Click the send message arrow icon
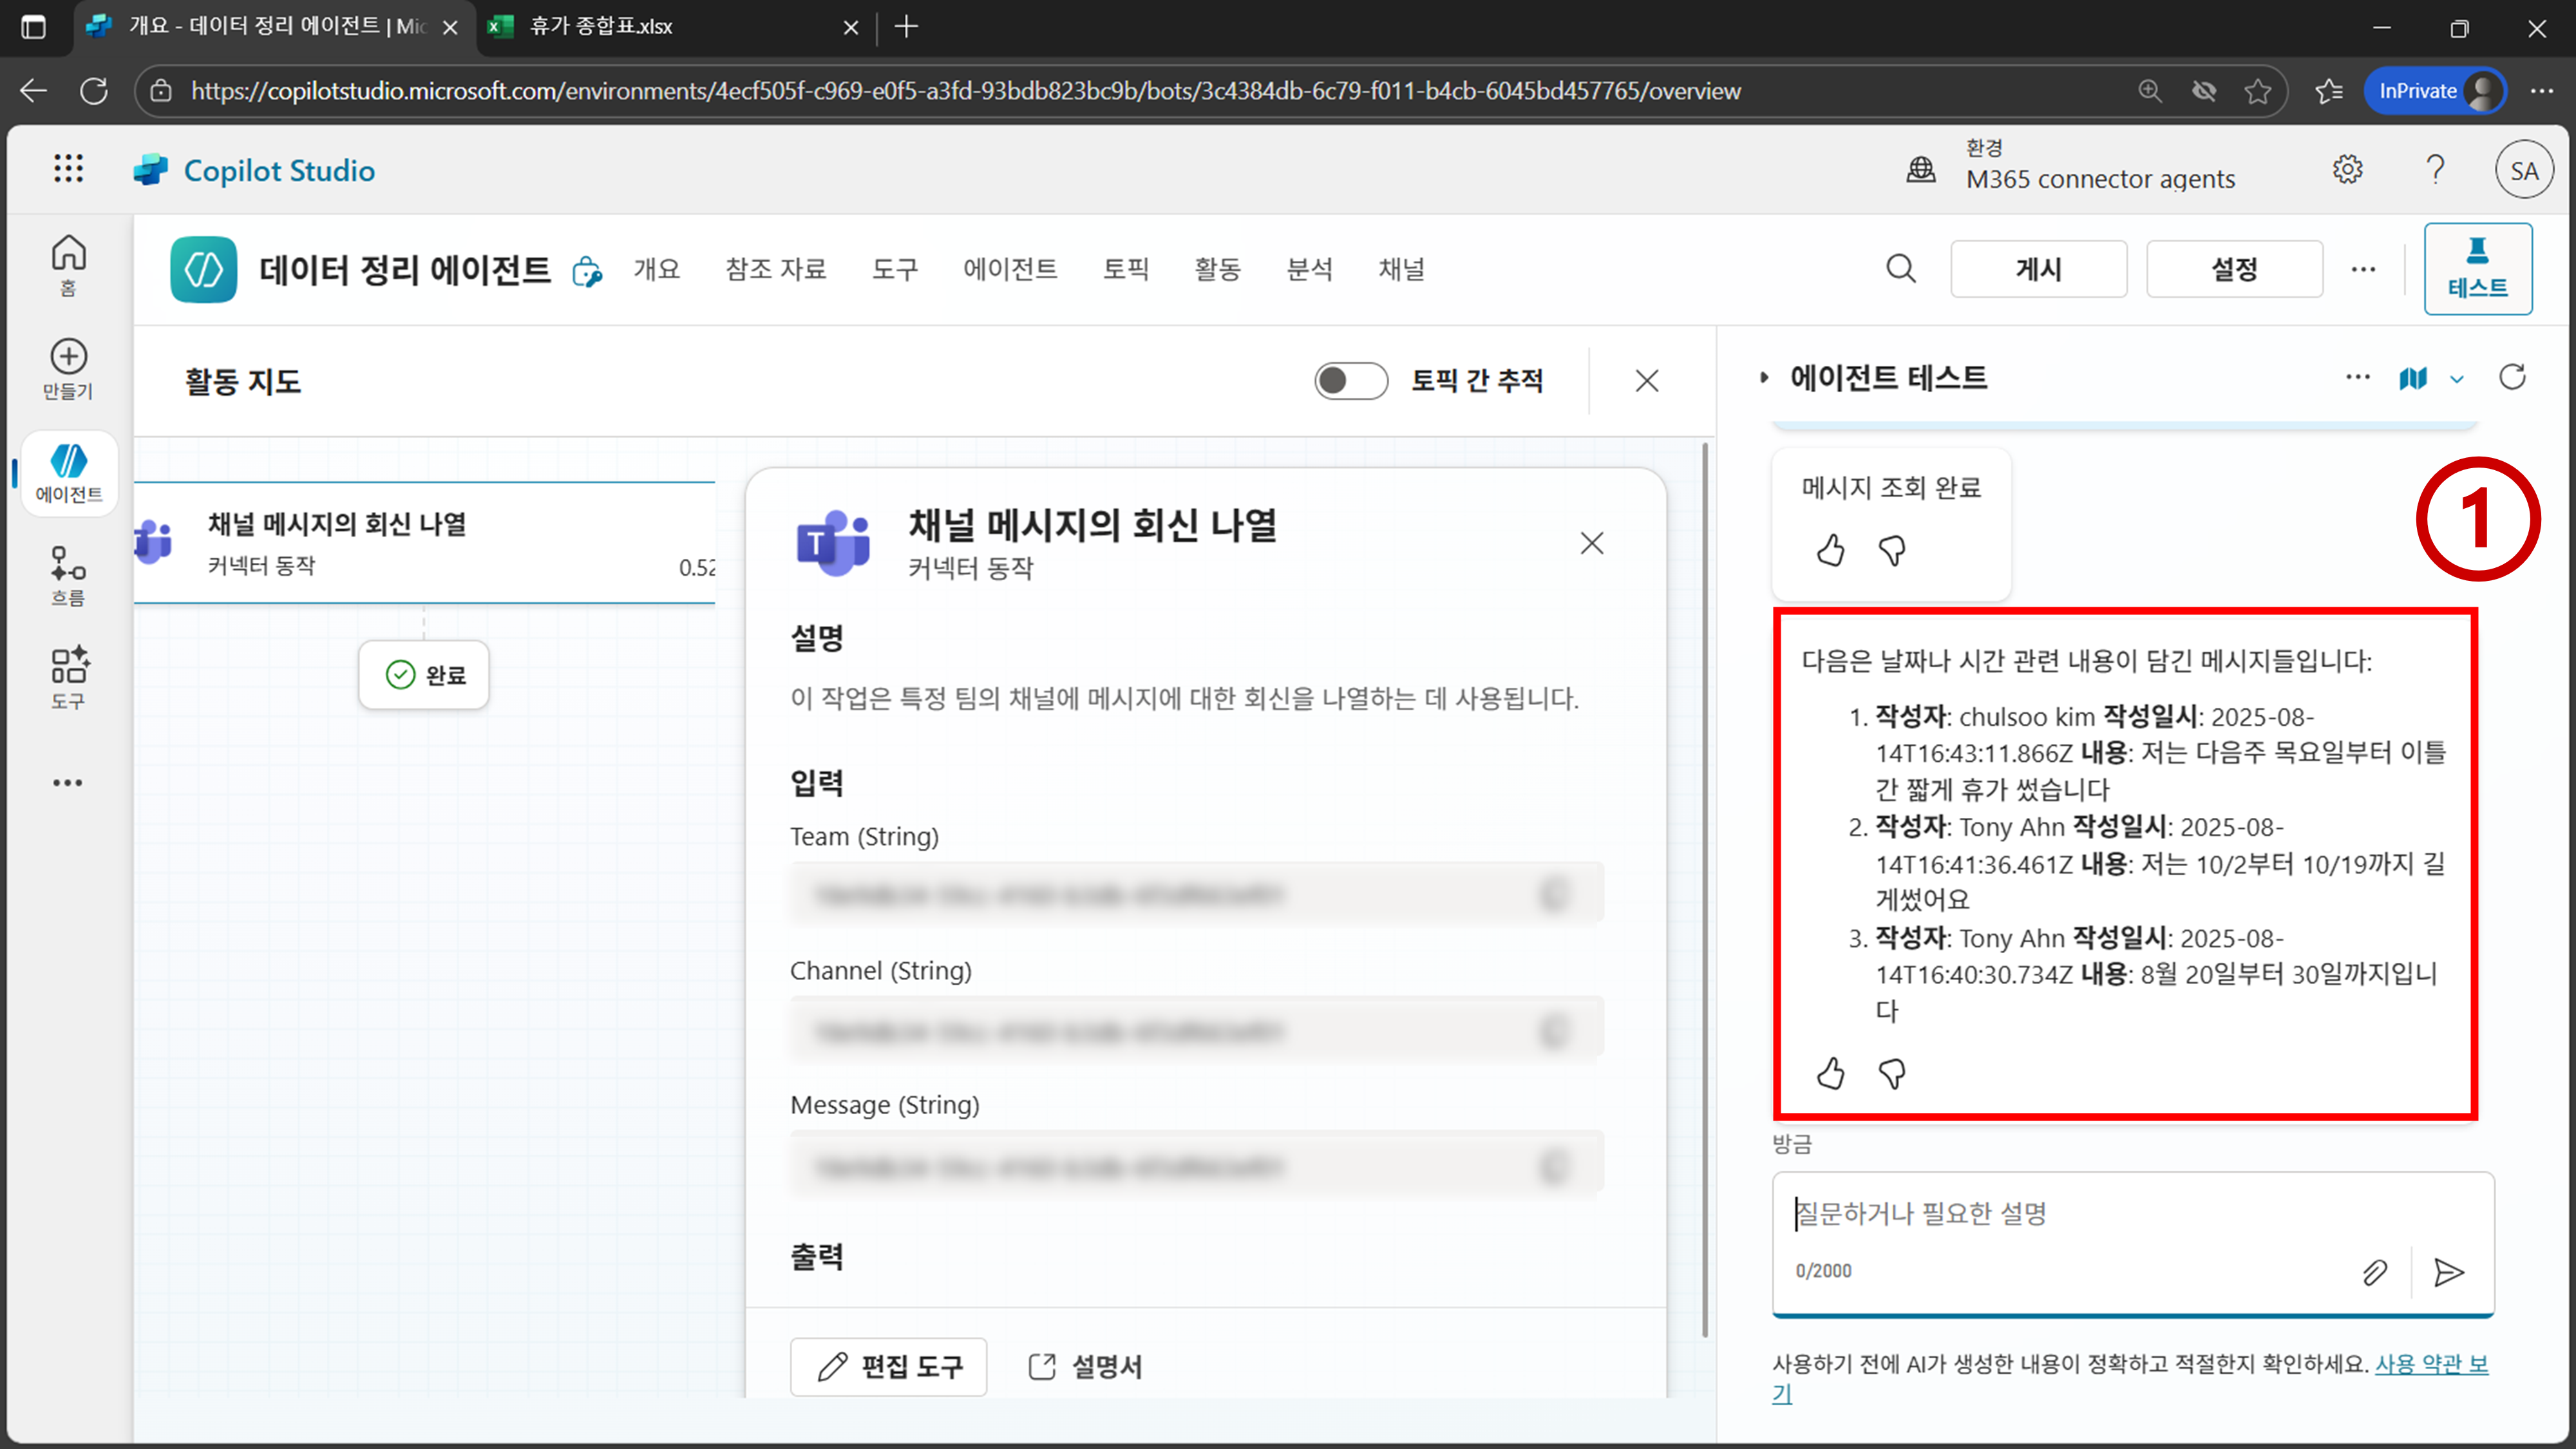This screenshot has width=2576, height=1449. pos(2448,1272)
